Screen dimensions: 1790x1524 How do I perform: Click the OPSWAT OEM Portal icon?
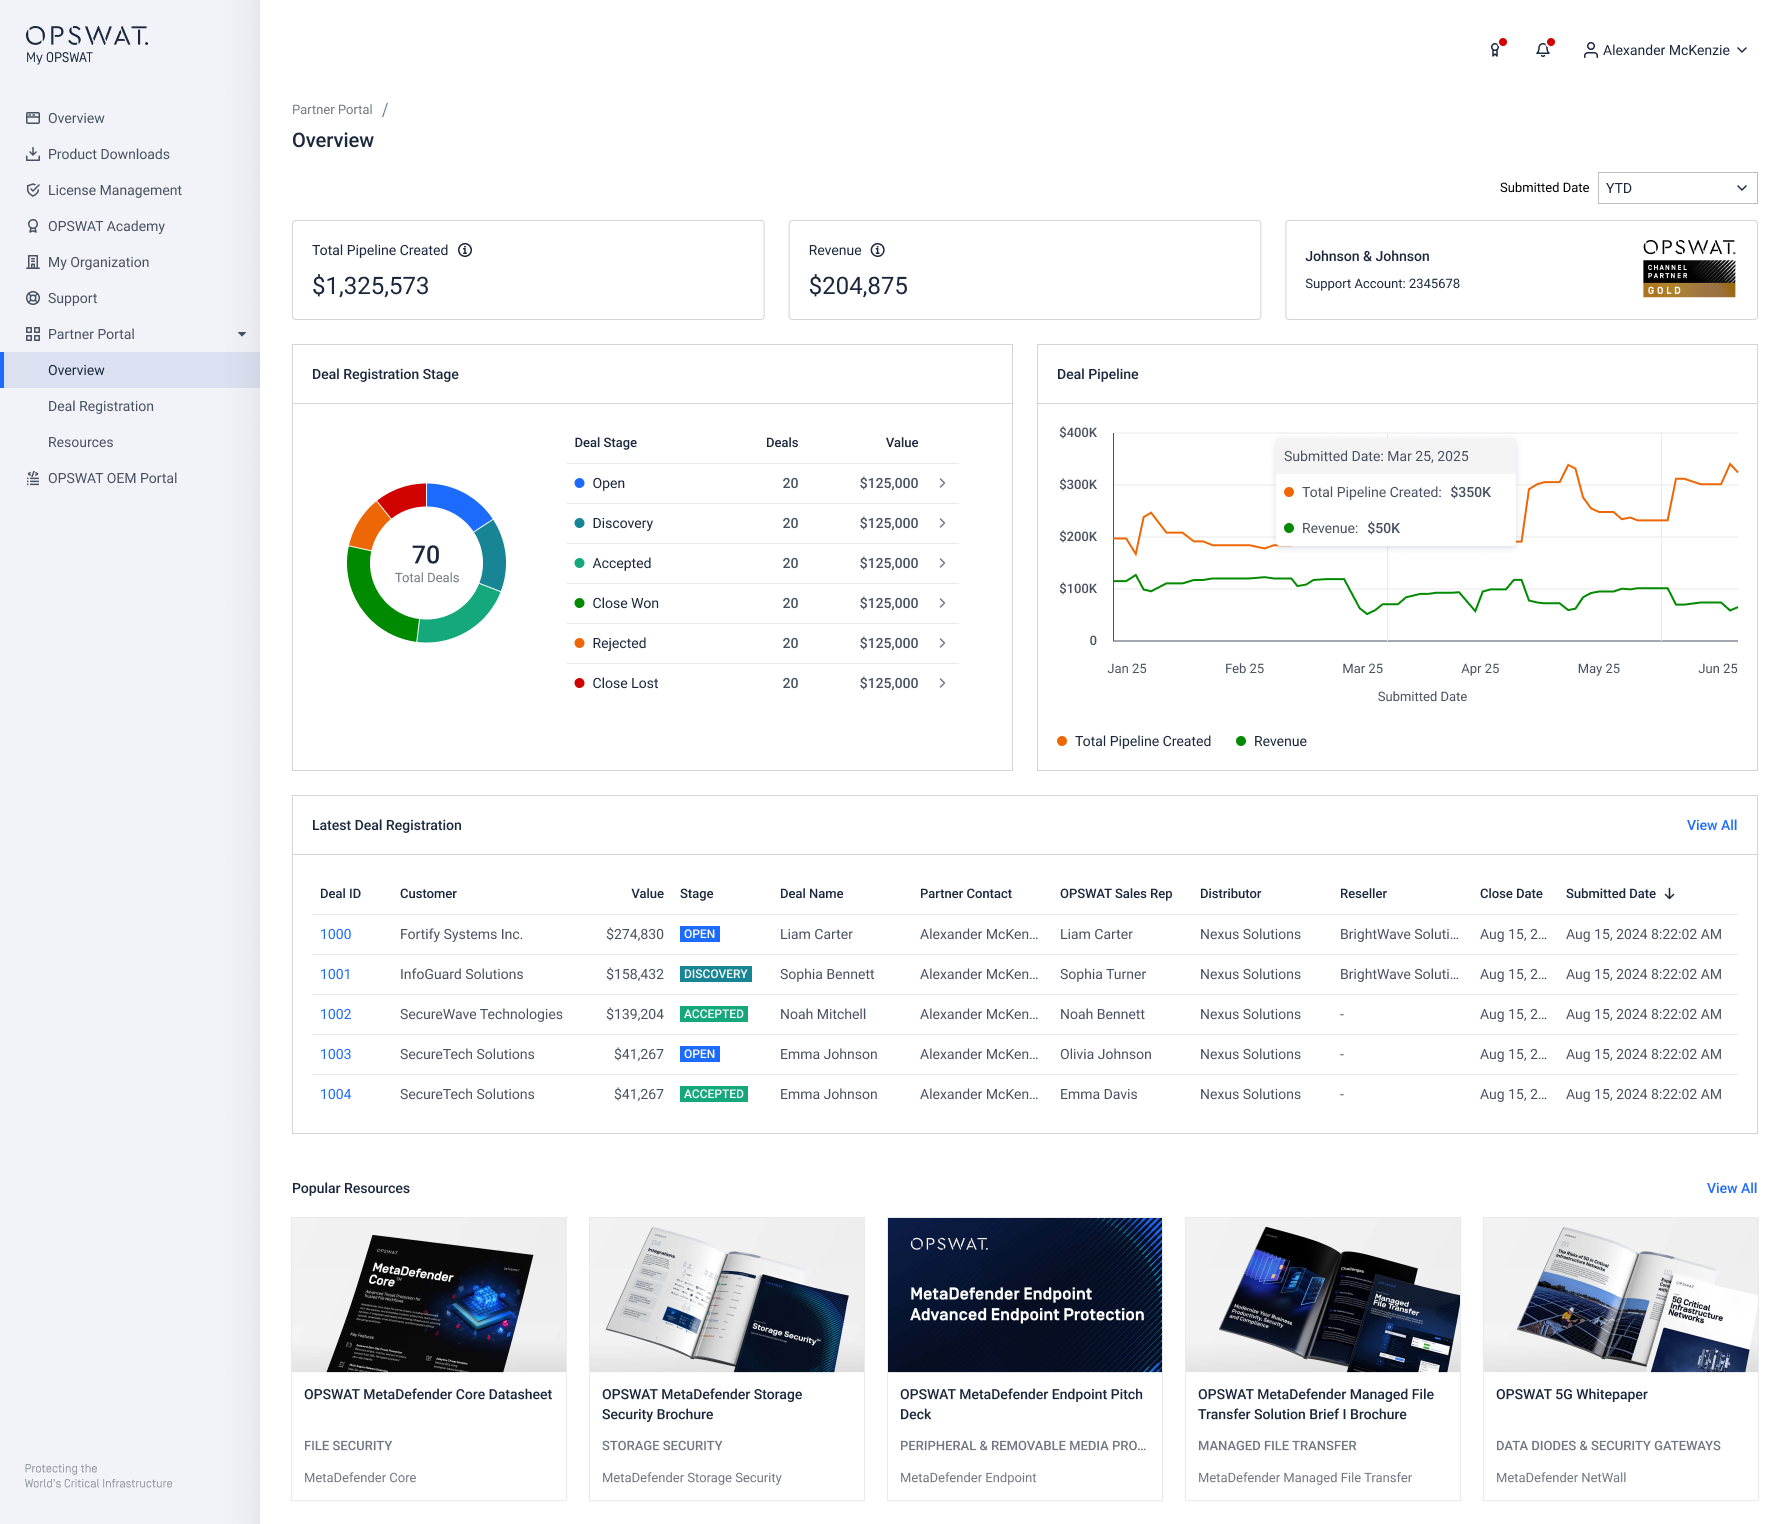pos(33,478)
